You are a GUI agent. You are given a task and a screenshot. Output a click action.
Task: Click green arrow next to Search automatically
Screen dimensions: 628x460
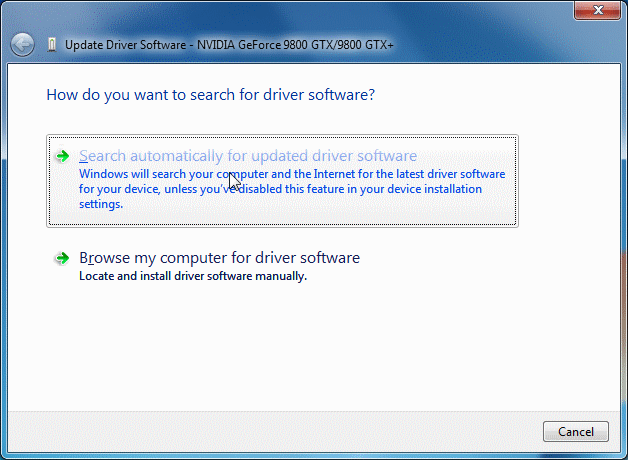click(x=62, y=156)
